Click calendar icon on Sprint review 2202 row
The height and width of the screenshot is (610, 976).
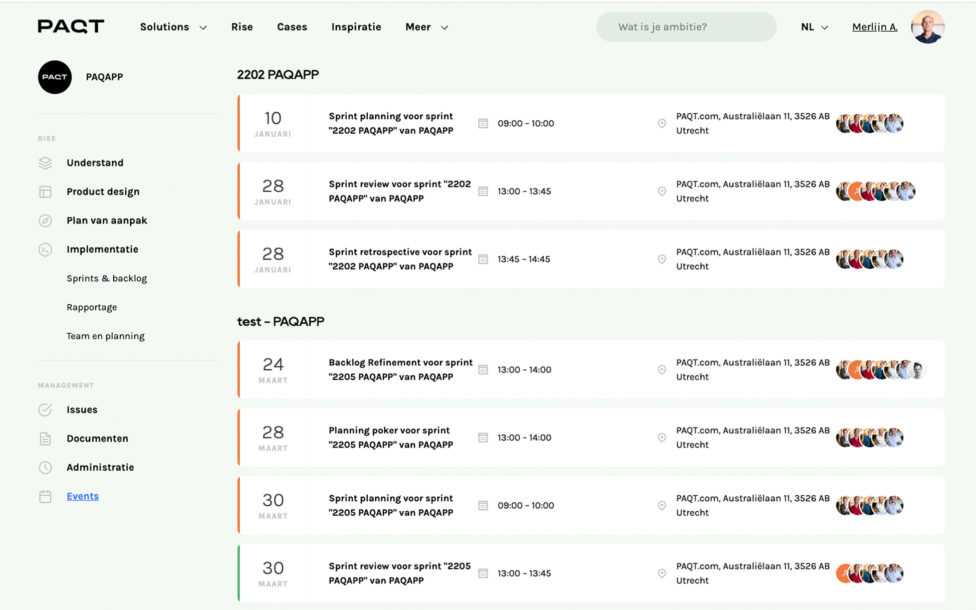coord(483,191)
